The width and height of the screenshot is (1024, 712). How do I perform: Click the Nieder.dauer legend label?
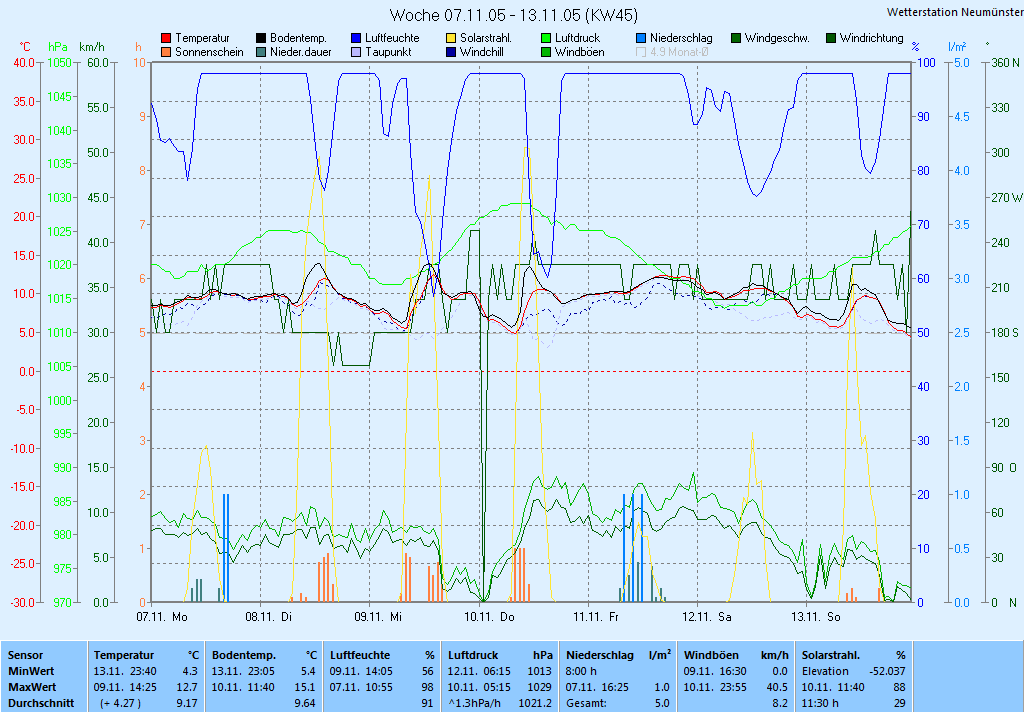300,52
